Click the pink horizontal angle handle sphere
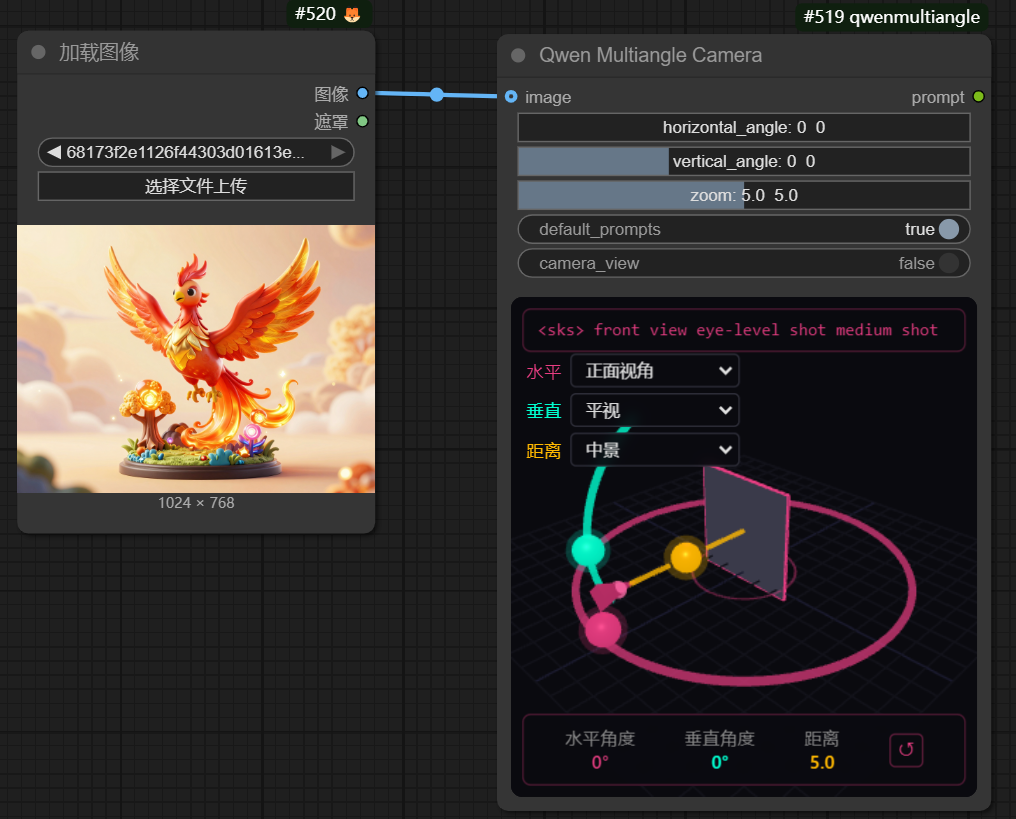The image size is (1016, 819). point(603,630)
